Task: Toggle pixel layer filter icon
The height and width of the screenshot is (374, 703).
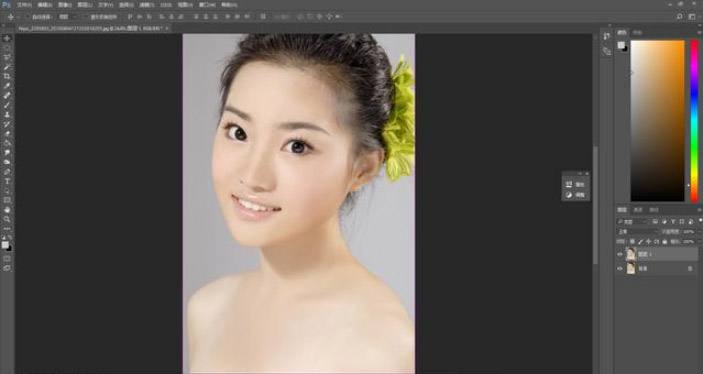Action: click(655, 222)
